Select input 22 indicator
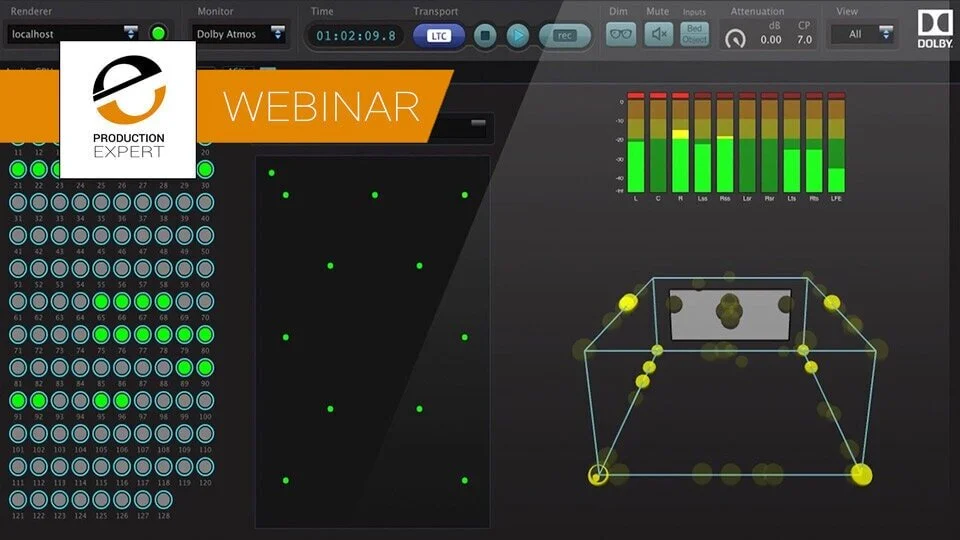The image size is (960, 540). 39,169
